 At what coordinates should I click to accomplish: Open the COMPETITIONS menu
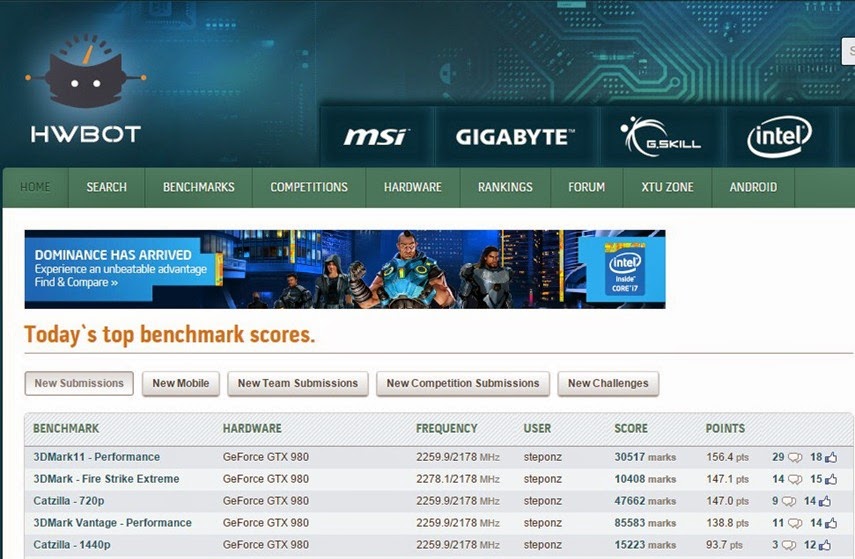309,187
